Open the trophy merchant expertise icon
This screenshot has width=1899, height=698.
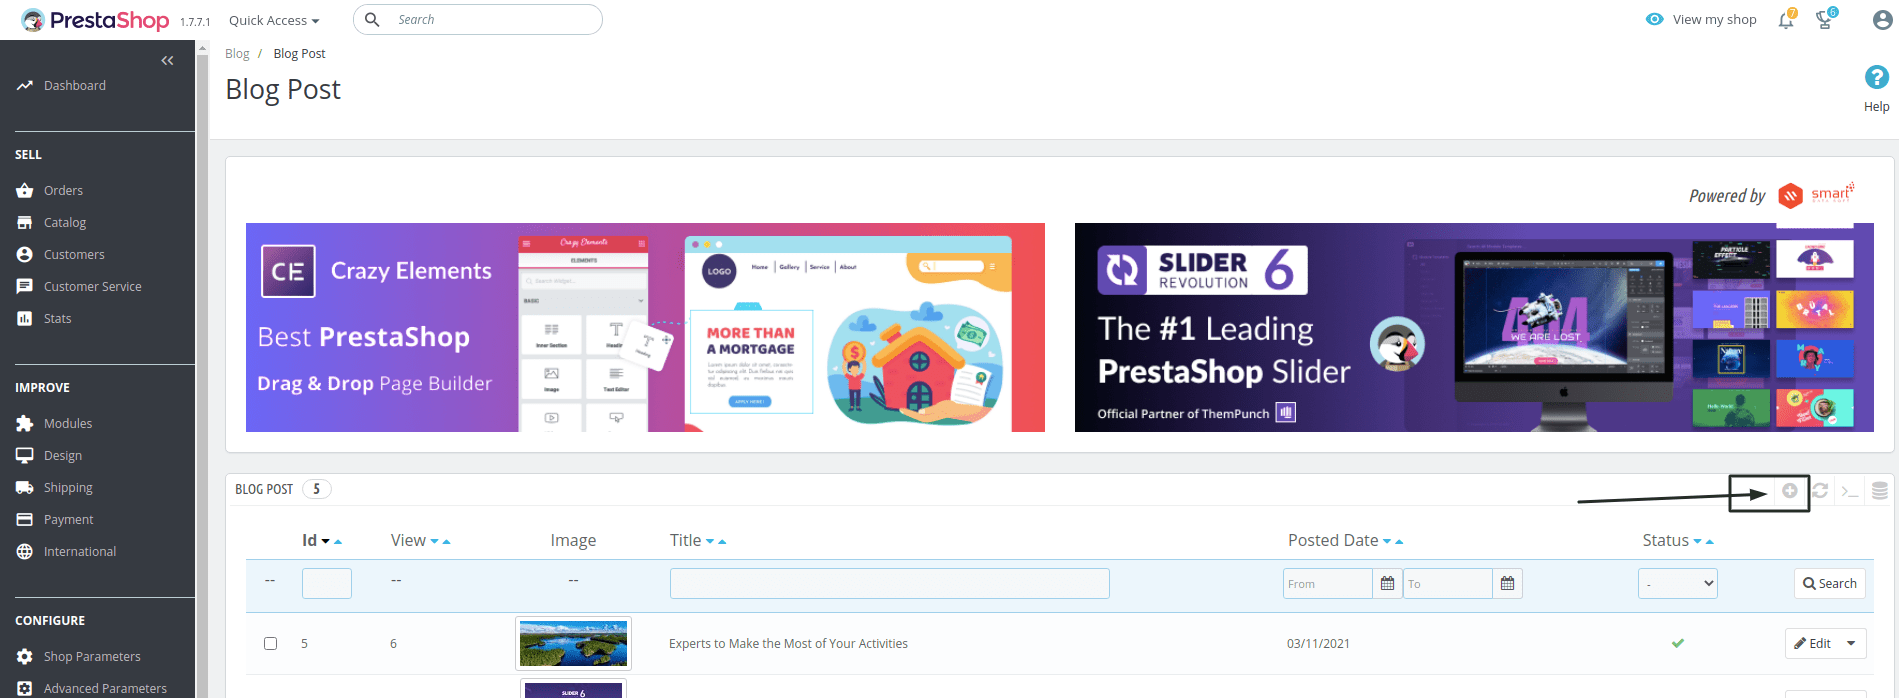[1825, 20]
